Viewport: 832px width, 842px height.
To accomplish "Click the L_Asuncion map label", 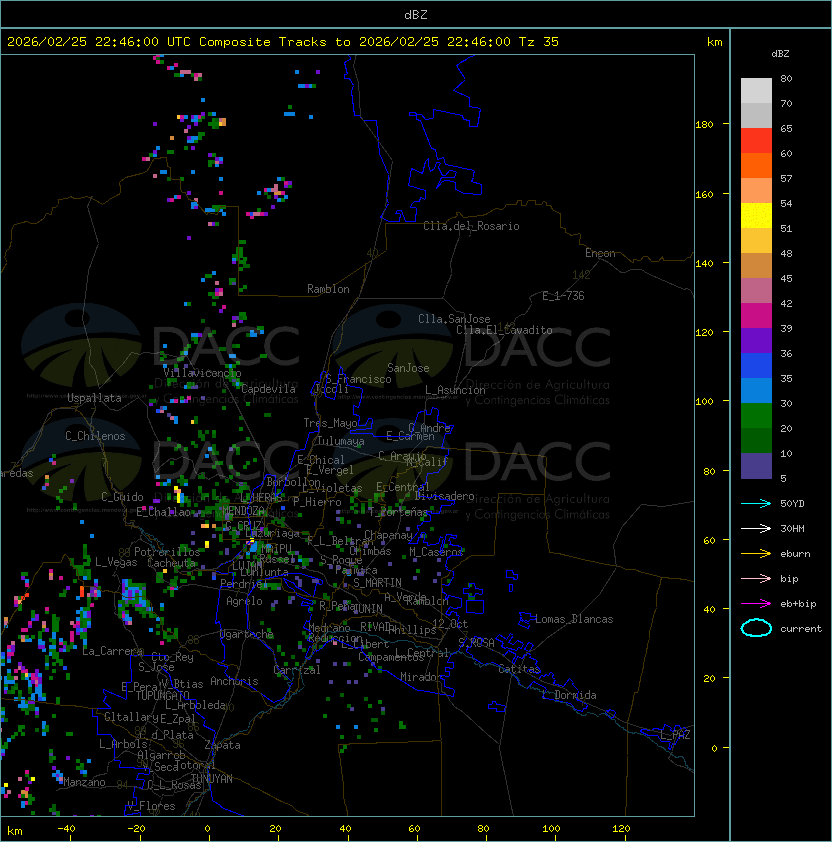I will tap(455, 390).
